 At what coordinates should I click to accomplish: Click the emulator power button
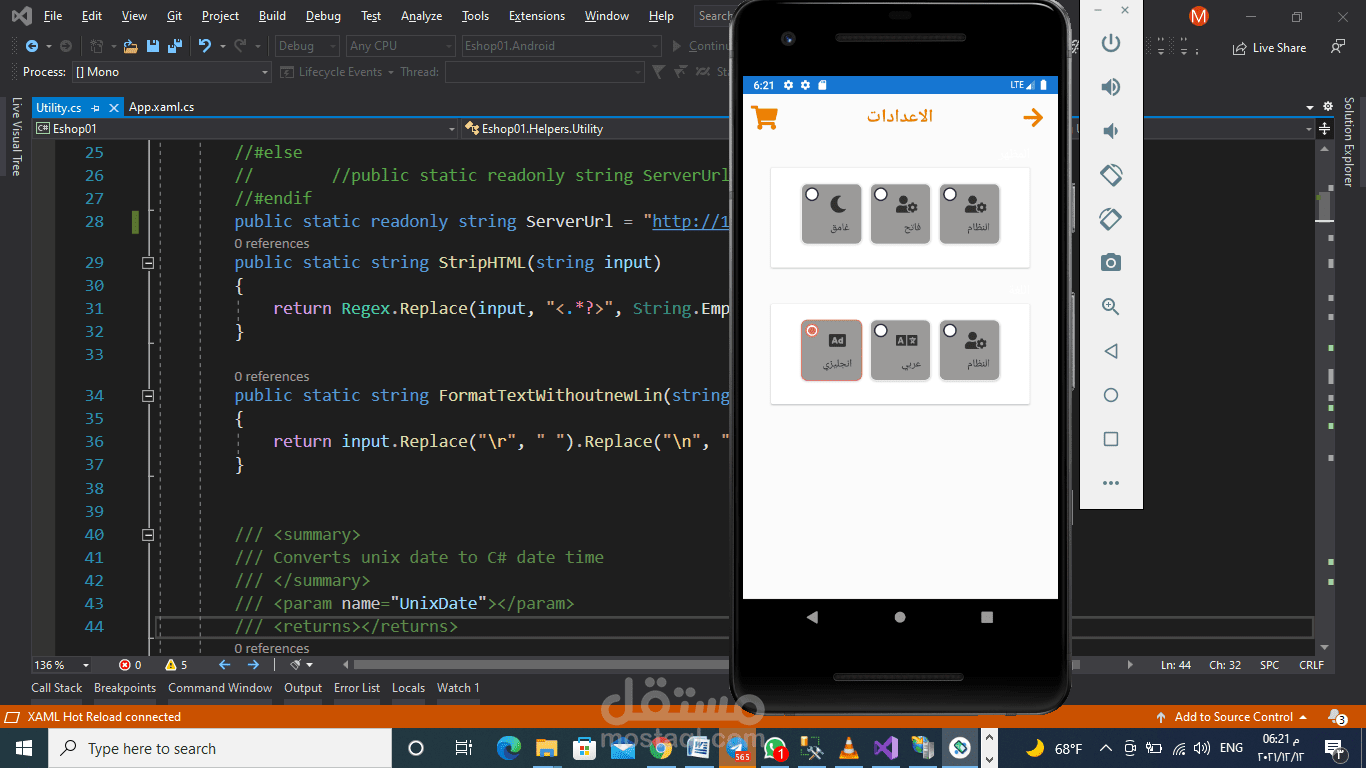point(1110,43)
